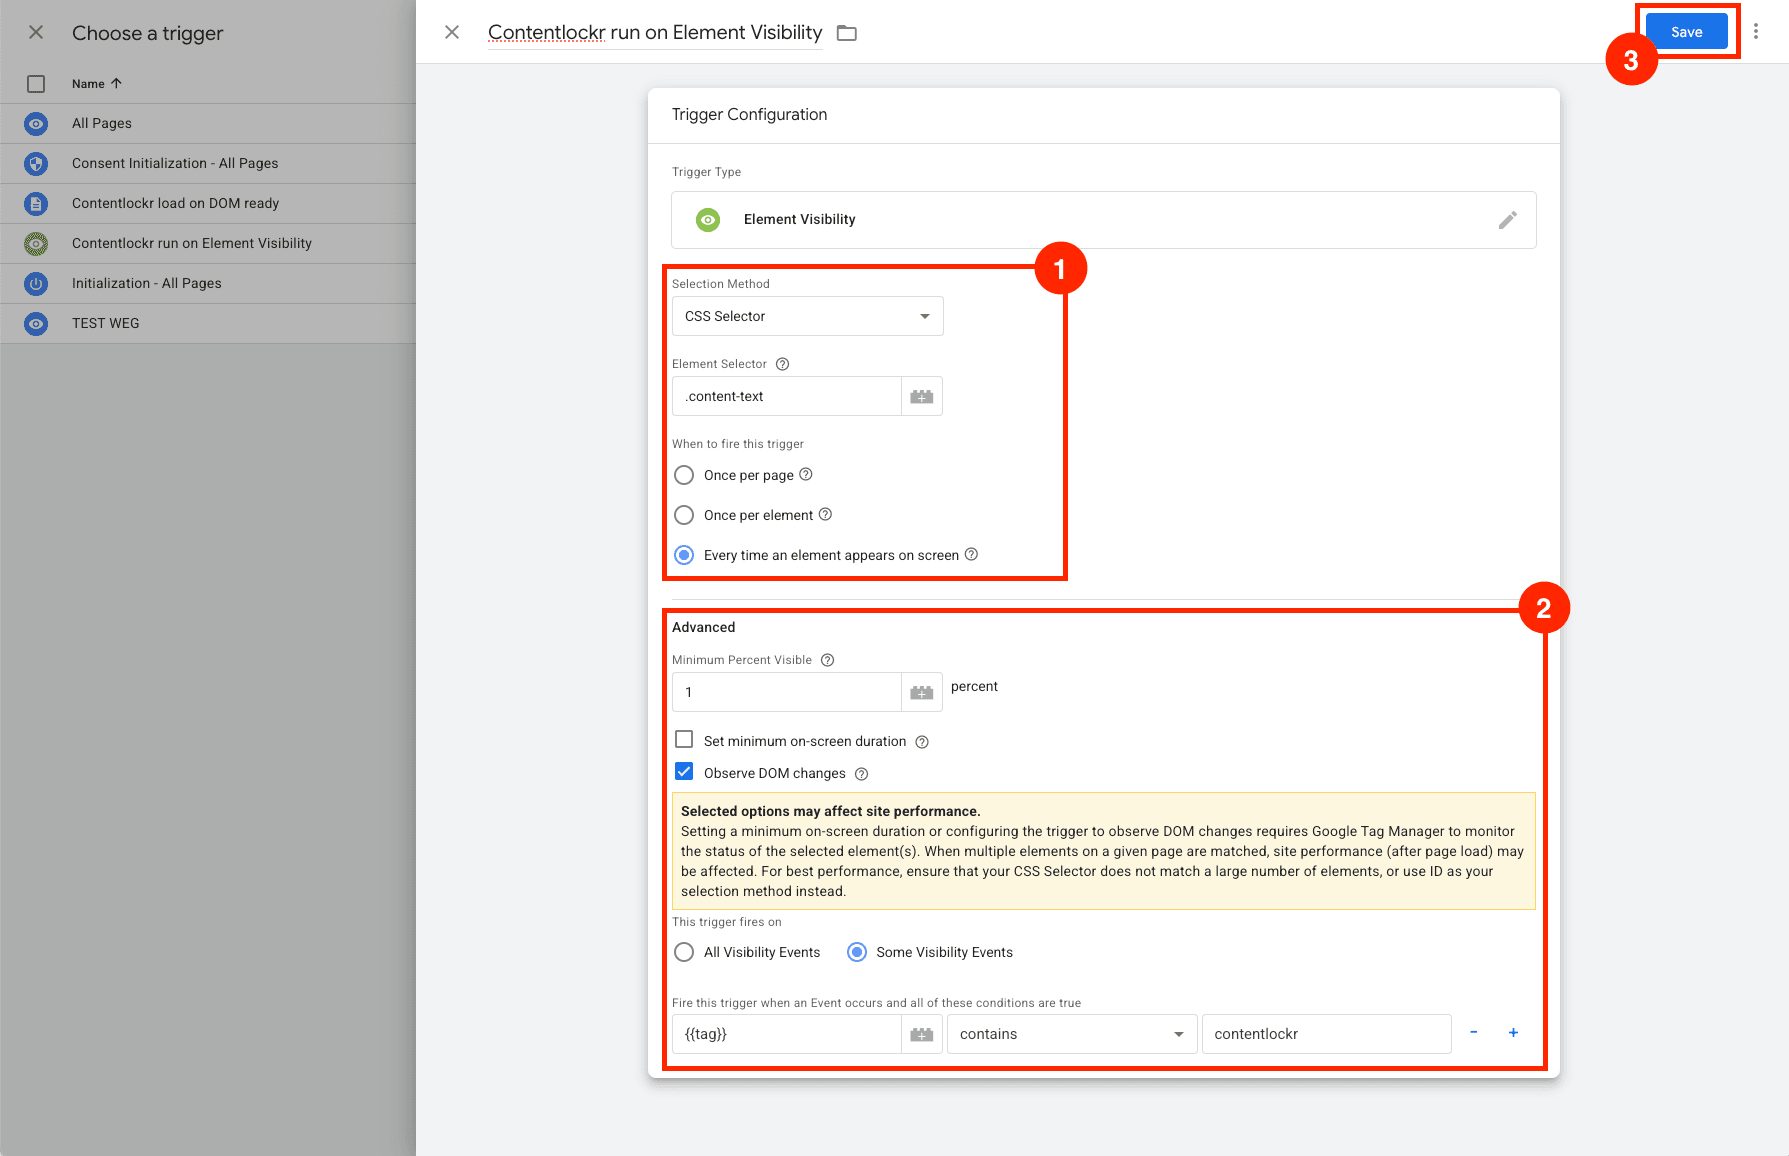Open the Selection Method dropdown
Viewport: 1789px width, 1156px height.
(806, 316)
